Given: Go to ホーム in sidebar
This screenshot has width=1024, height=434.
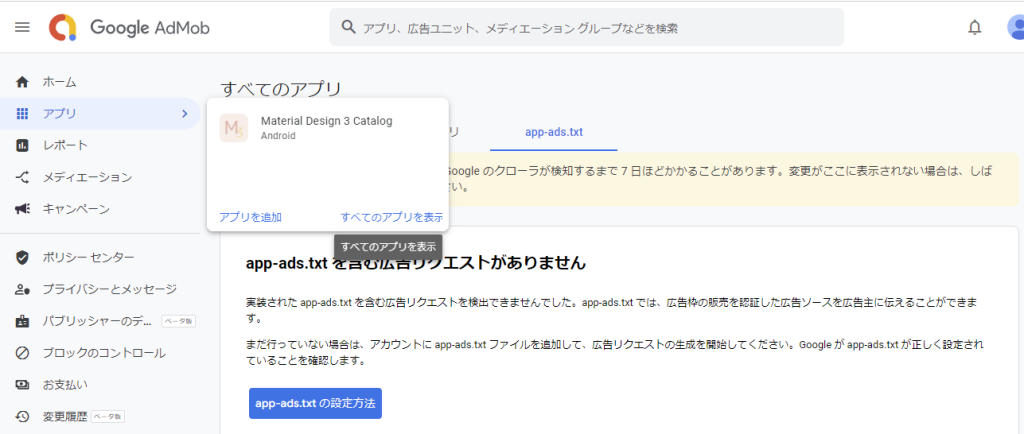Looking at the screenshot, I should coord(59,82).
